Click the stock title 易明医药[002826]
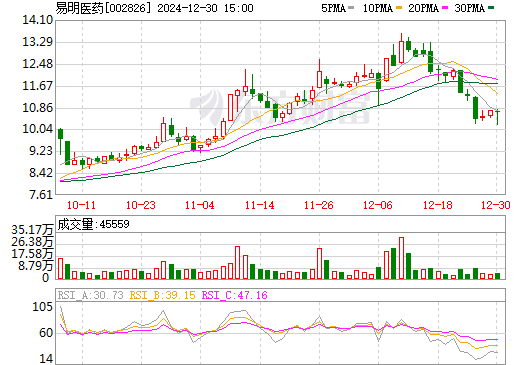 pos(101,8)
